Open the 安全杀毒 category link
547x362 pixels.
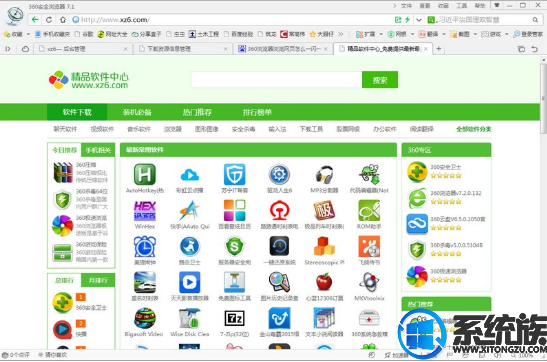pyautogui.click(x=243, y=129)
